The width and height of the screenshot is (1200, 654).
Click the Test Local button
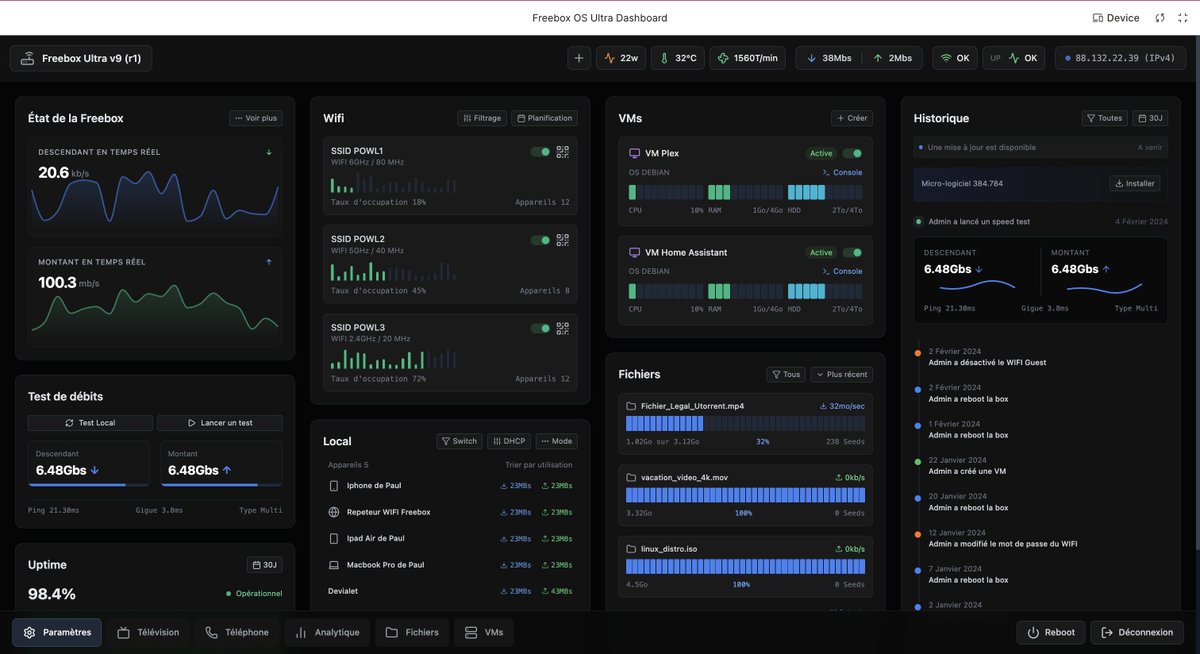click(90, 423)
